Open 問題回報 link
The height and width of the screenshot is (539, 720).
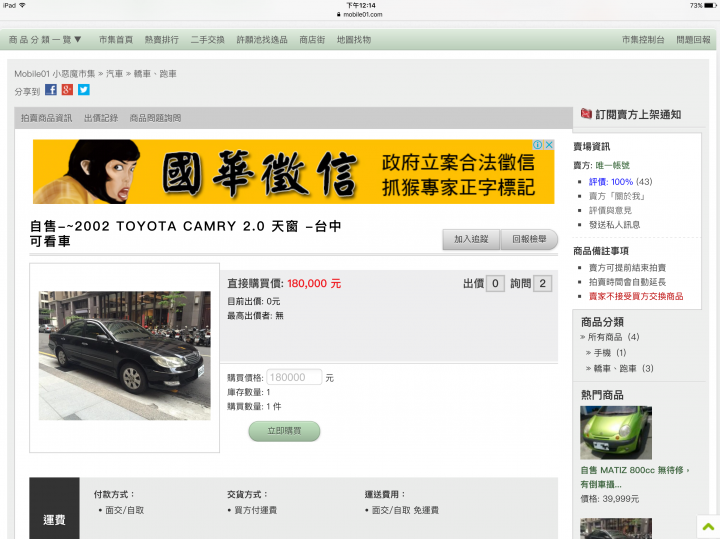click(693, 40)
